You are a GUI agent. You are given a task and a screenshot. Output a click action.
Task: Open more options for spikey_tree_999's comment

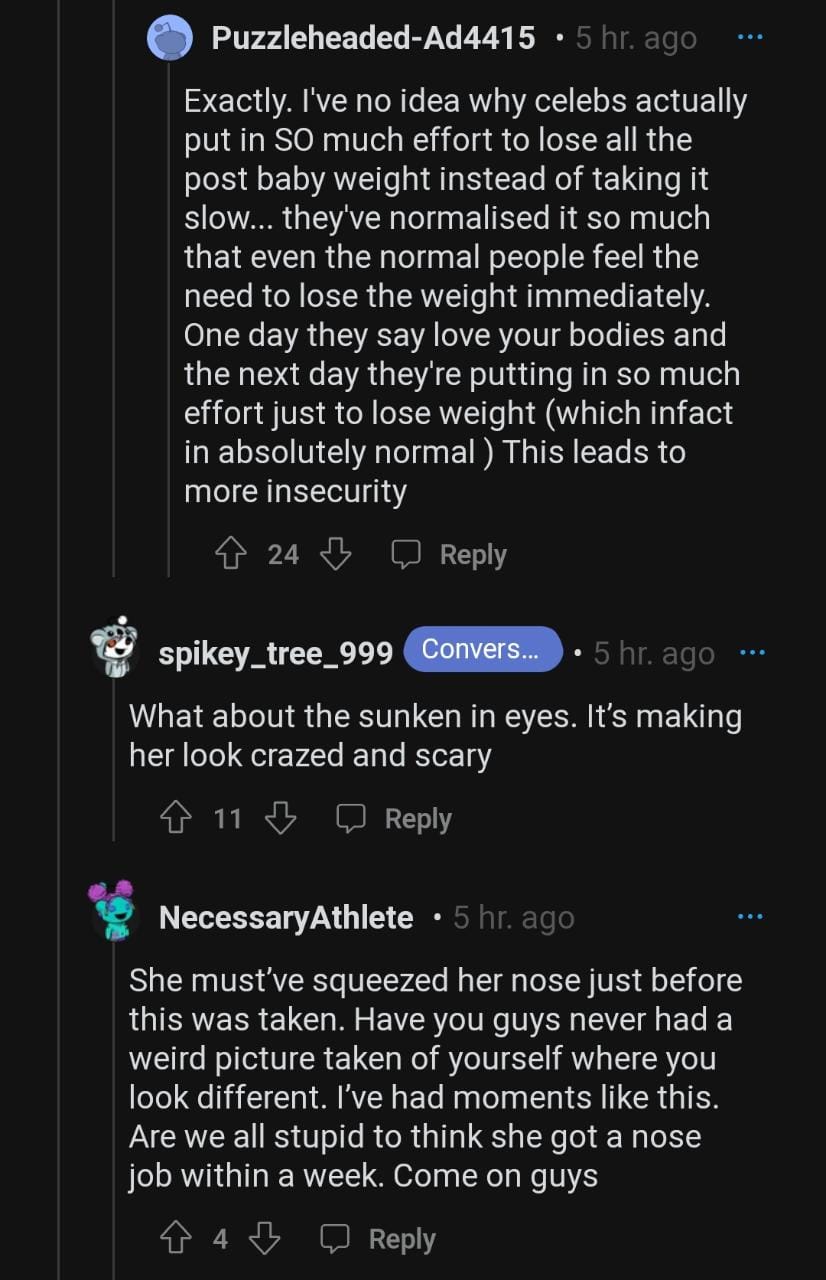pyautogui.click(x=751, y=653)
